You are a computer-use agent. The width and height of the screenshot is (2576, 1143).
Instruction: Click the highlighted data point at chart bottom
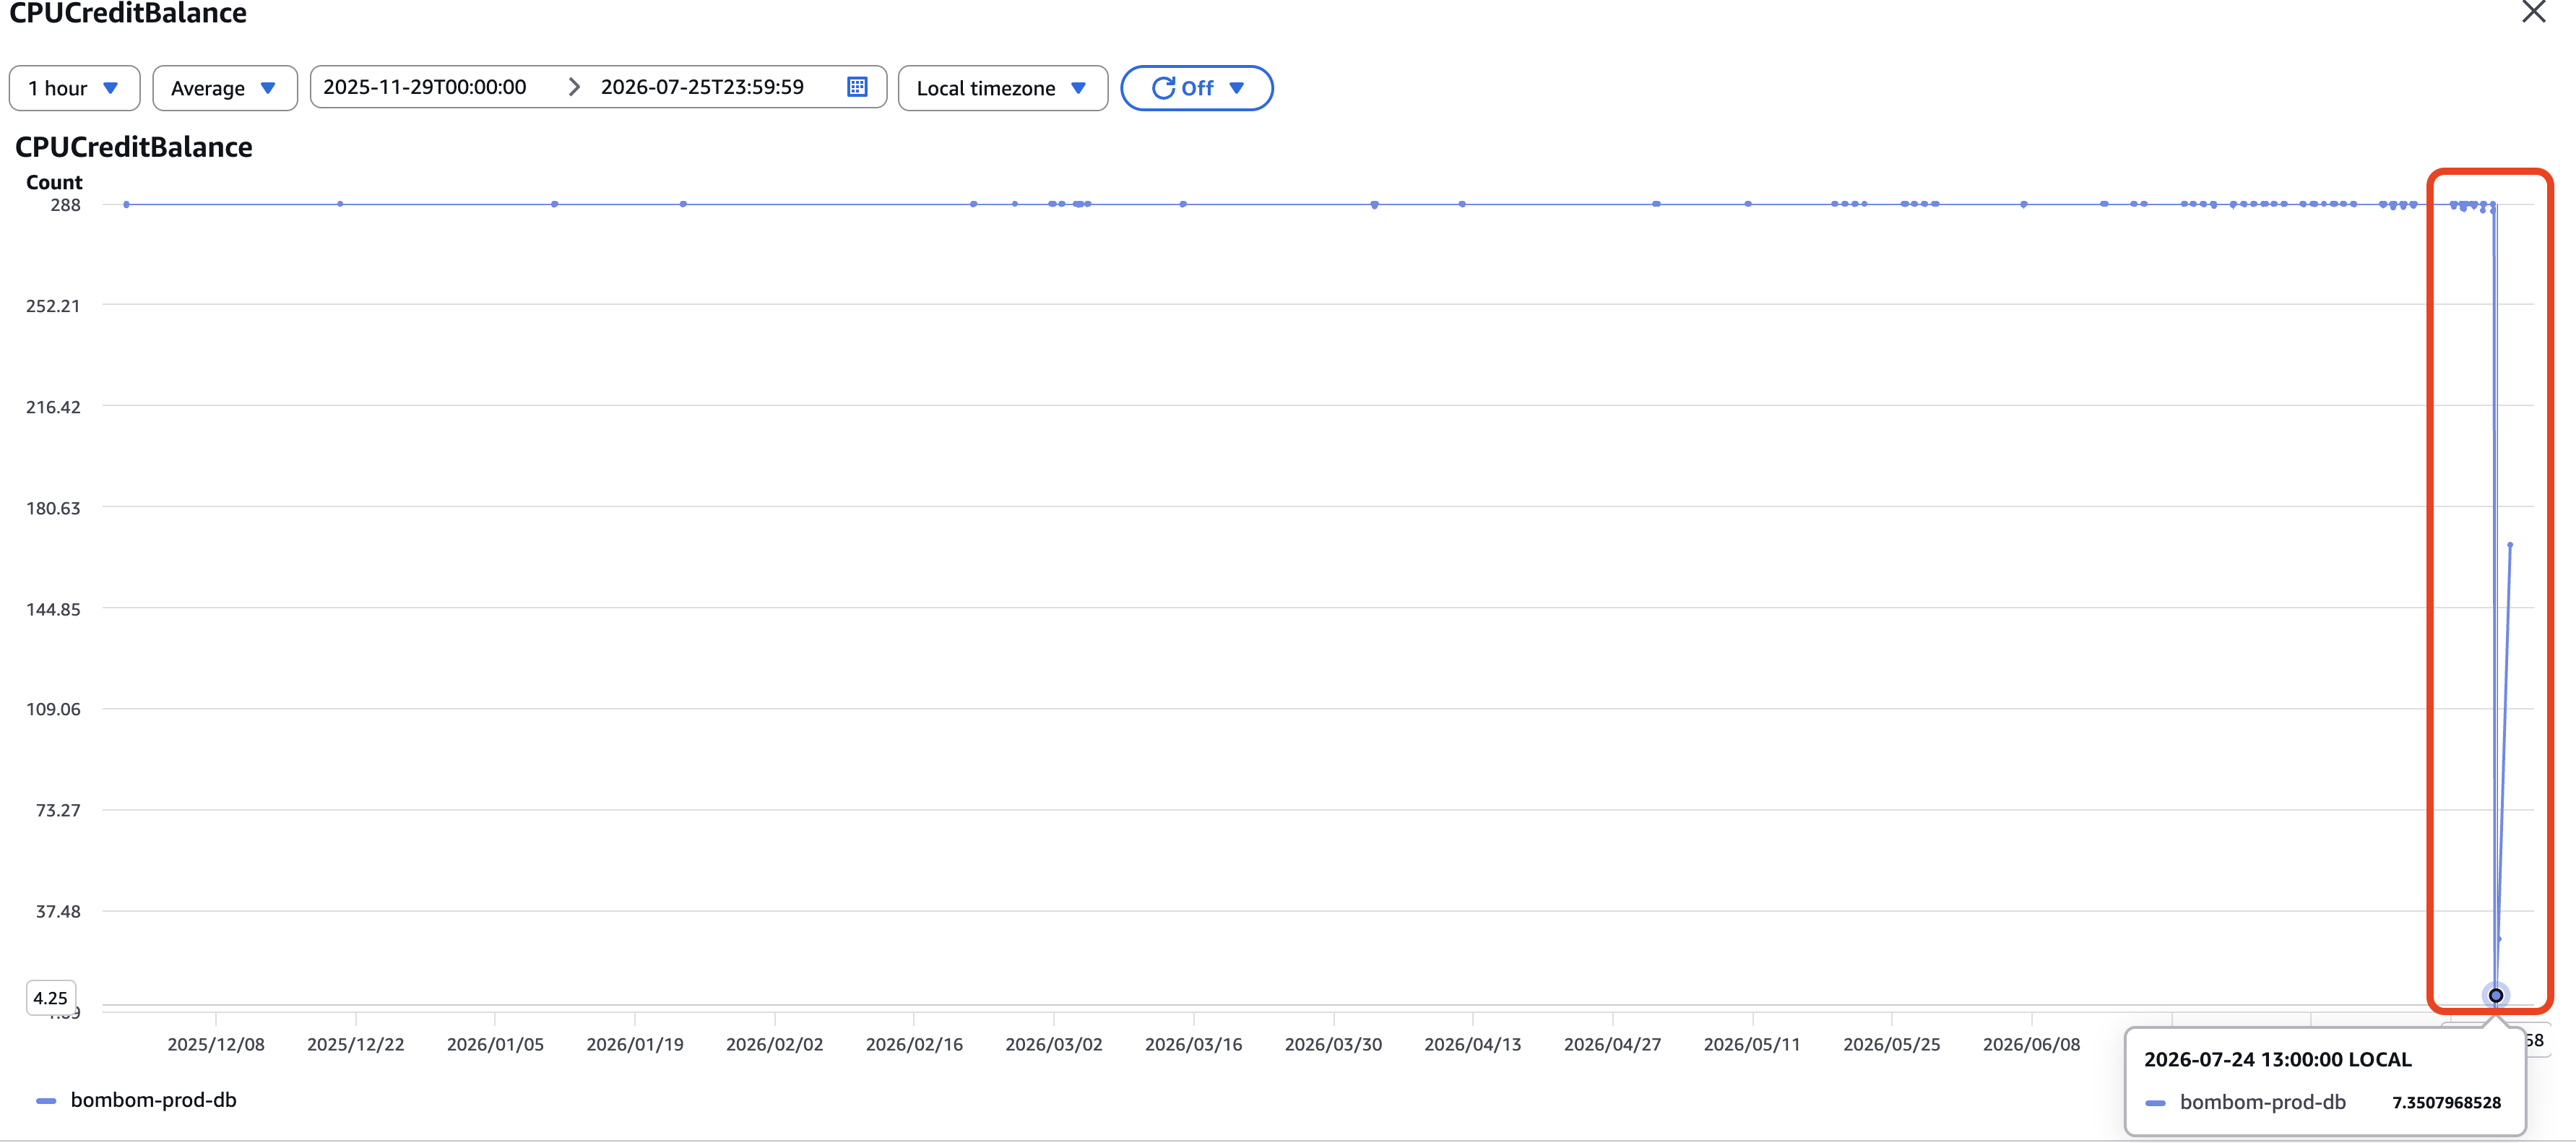click(2495, 995)
